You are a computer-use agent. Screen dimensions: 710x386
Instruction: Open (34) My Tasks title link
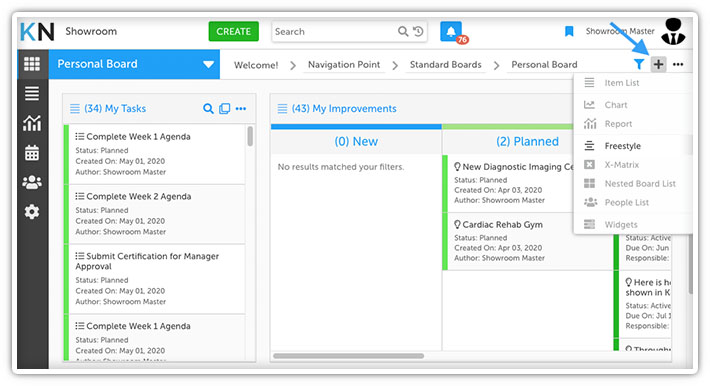click(x=115, y=109)
